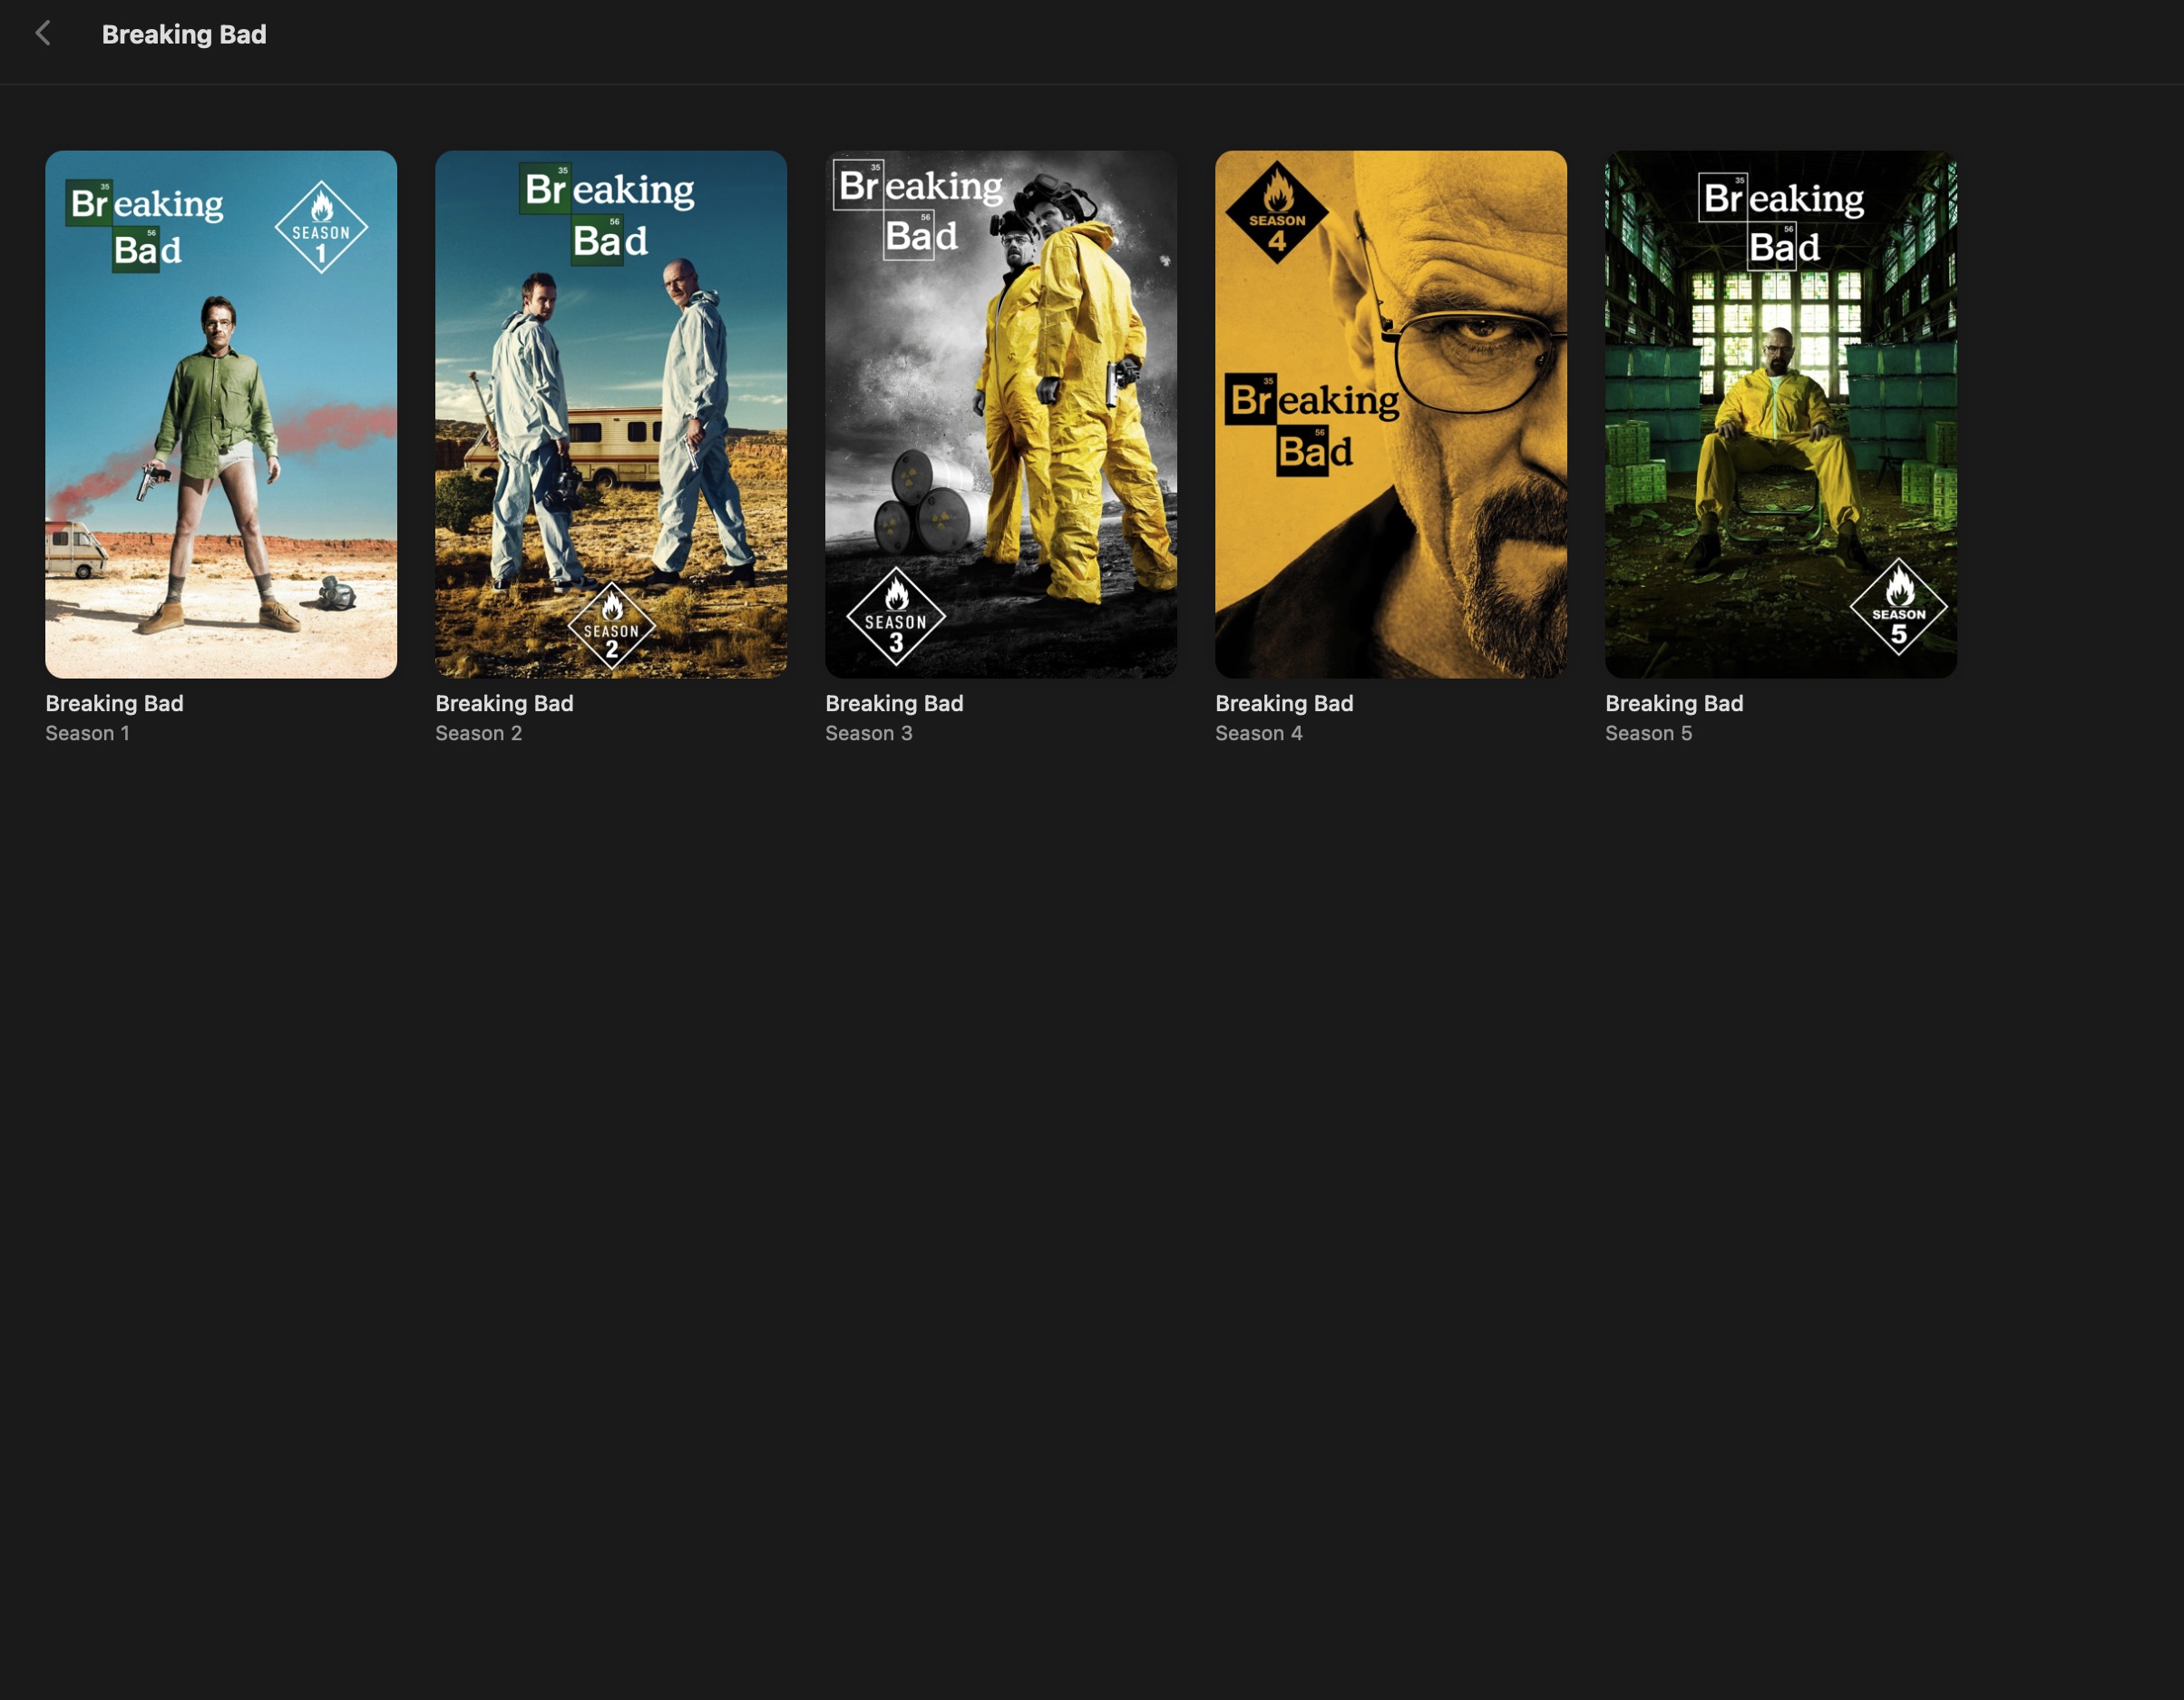Select the 'Season 4' subtitle text
Image resolution: width=2184 pixels, height=1700 pixels.
pos(1258,733)
